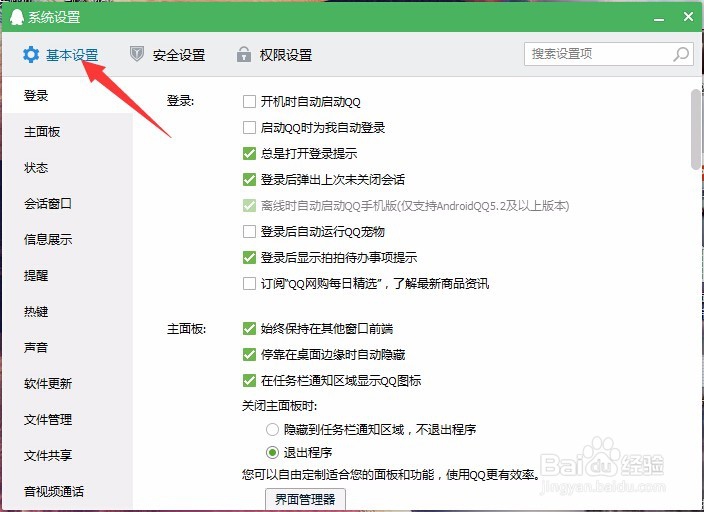
Task: Click text 您可以自由定制适合您的面板和功能
Action: 338,475
